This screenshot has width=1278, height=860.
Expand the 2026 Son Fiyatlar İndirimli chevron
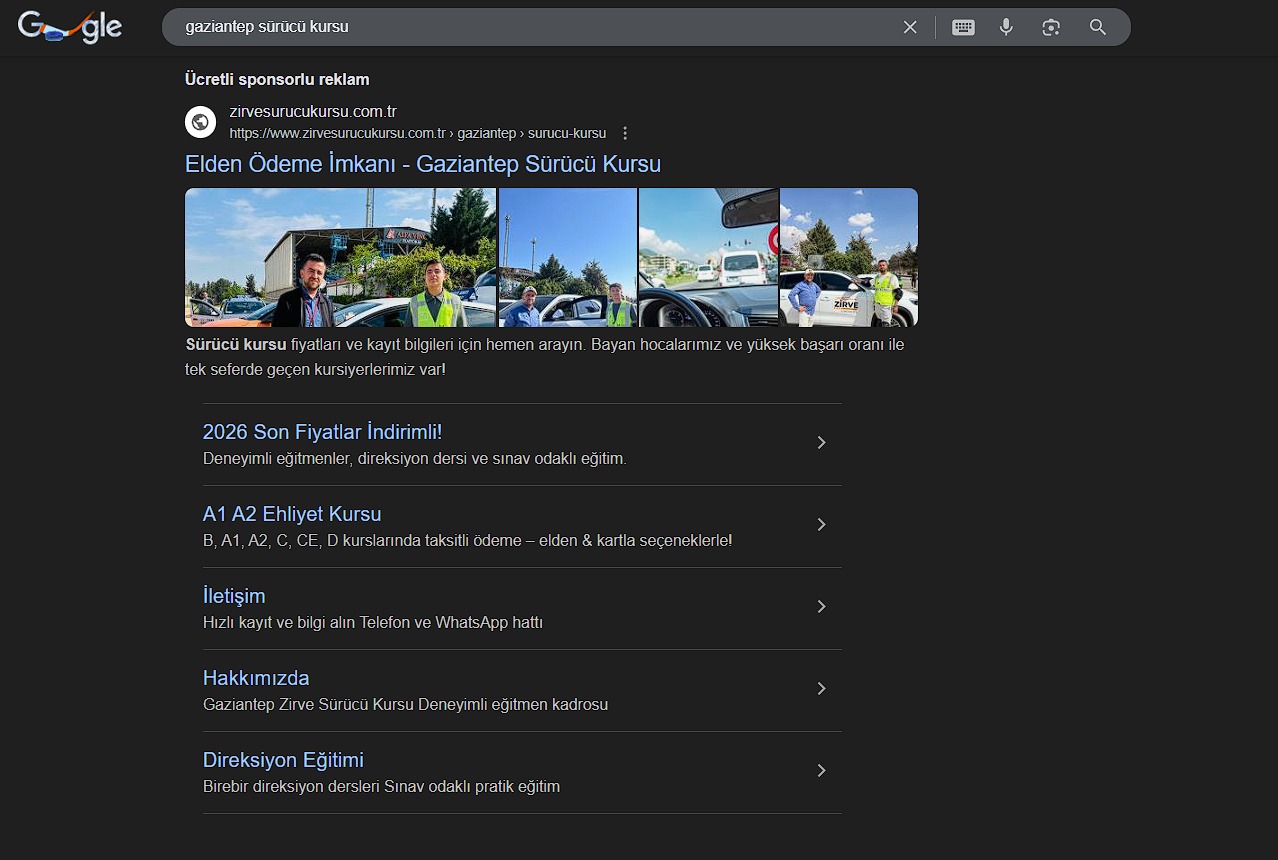[x=821, y=442]
